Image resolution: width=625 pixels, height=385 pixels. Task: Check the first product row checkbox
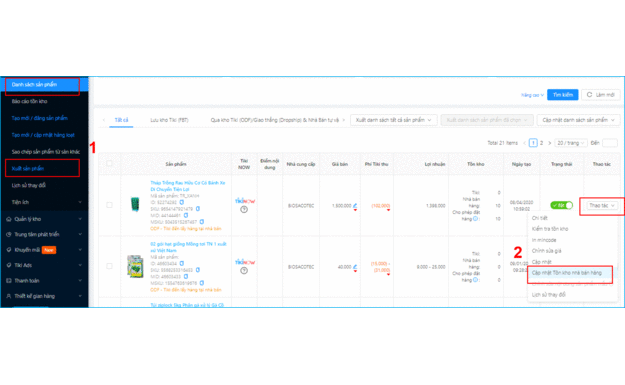[x=109, y=205]
